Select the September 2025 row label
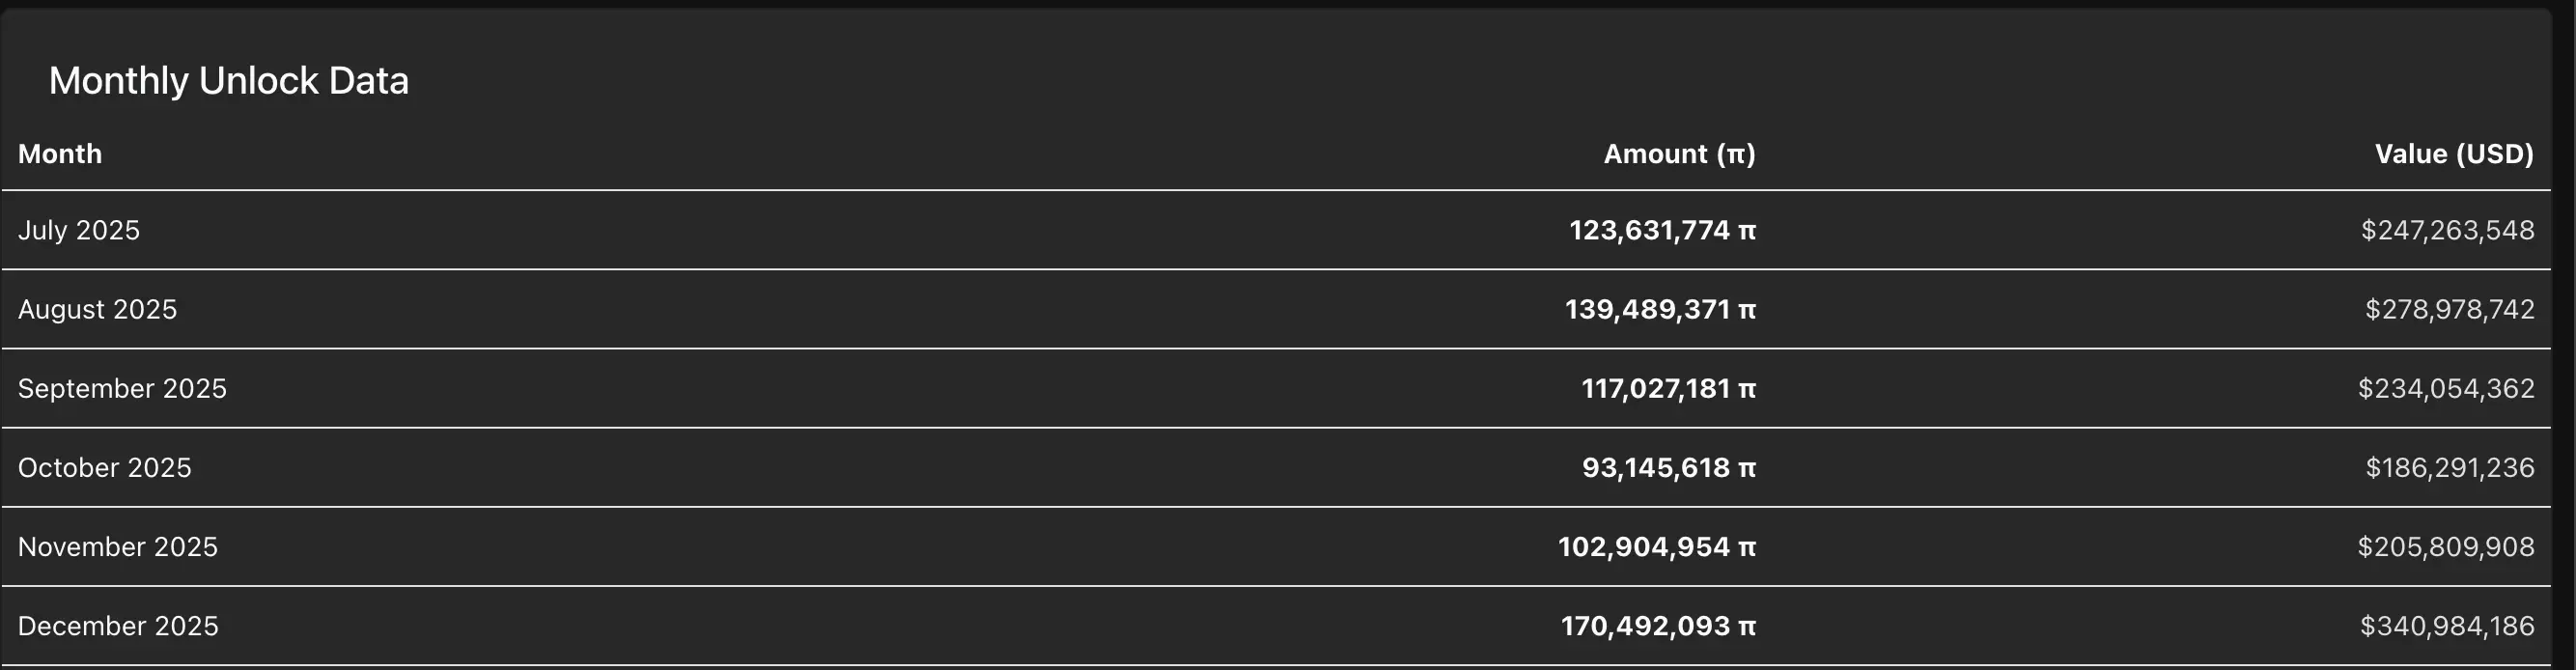Image resolution: width=2576 pixels, height=670 pixels. tap(122, 388)
